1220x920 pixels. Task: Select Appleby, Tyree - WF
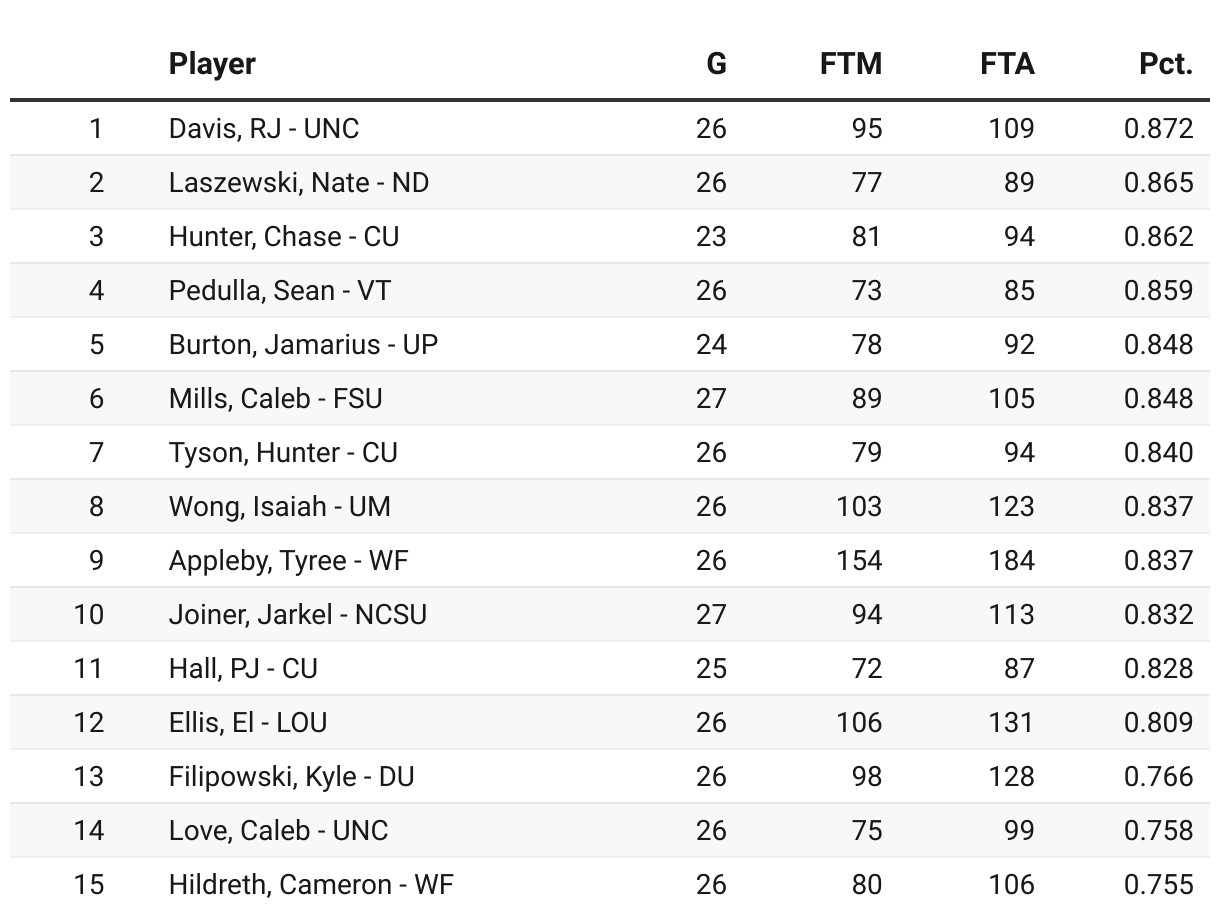289,560
